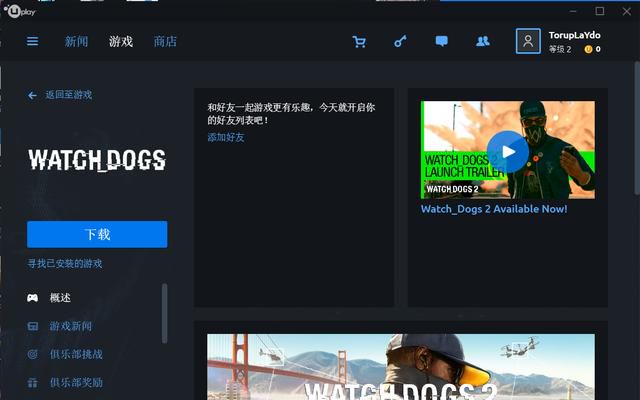Click the Watch Dogs 2 banner image

pyautogui.click(x=401, y=367)
